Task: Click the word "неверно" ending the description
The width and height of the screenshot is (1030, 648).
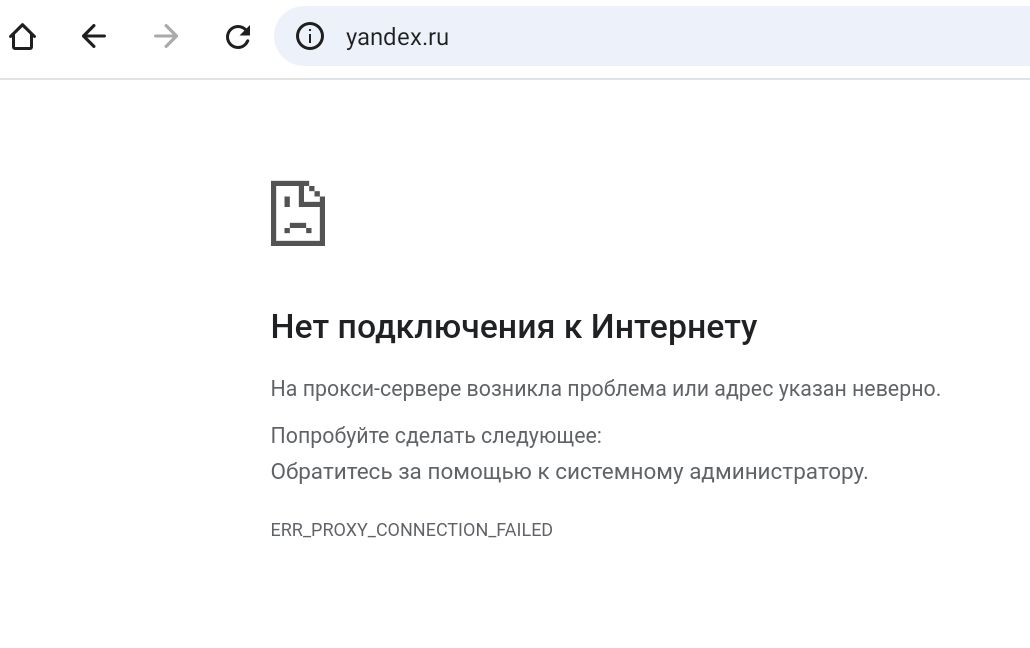Action: 894,389
